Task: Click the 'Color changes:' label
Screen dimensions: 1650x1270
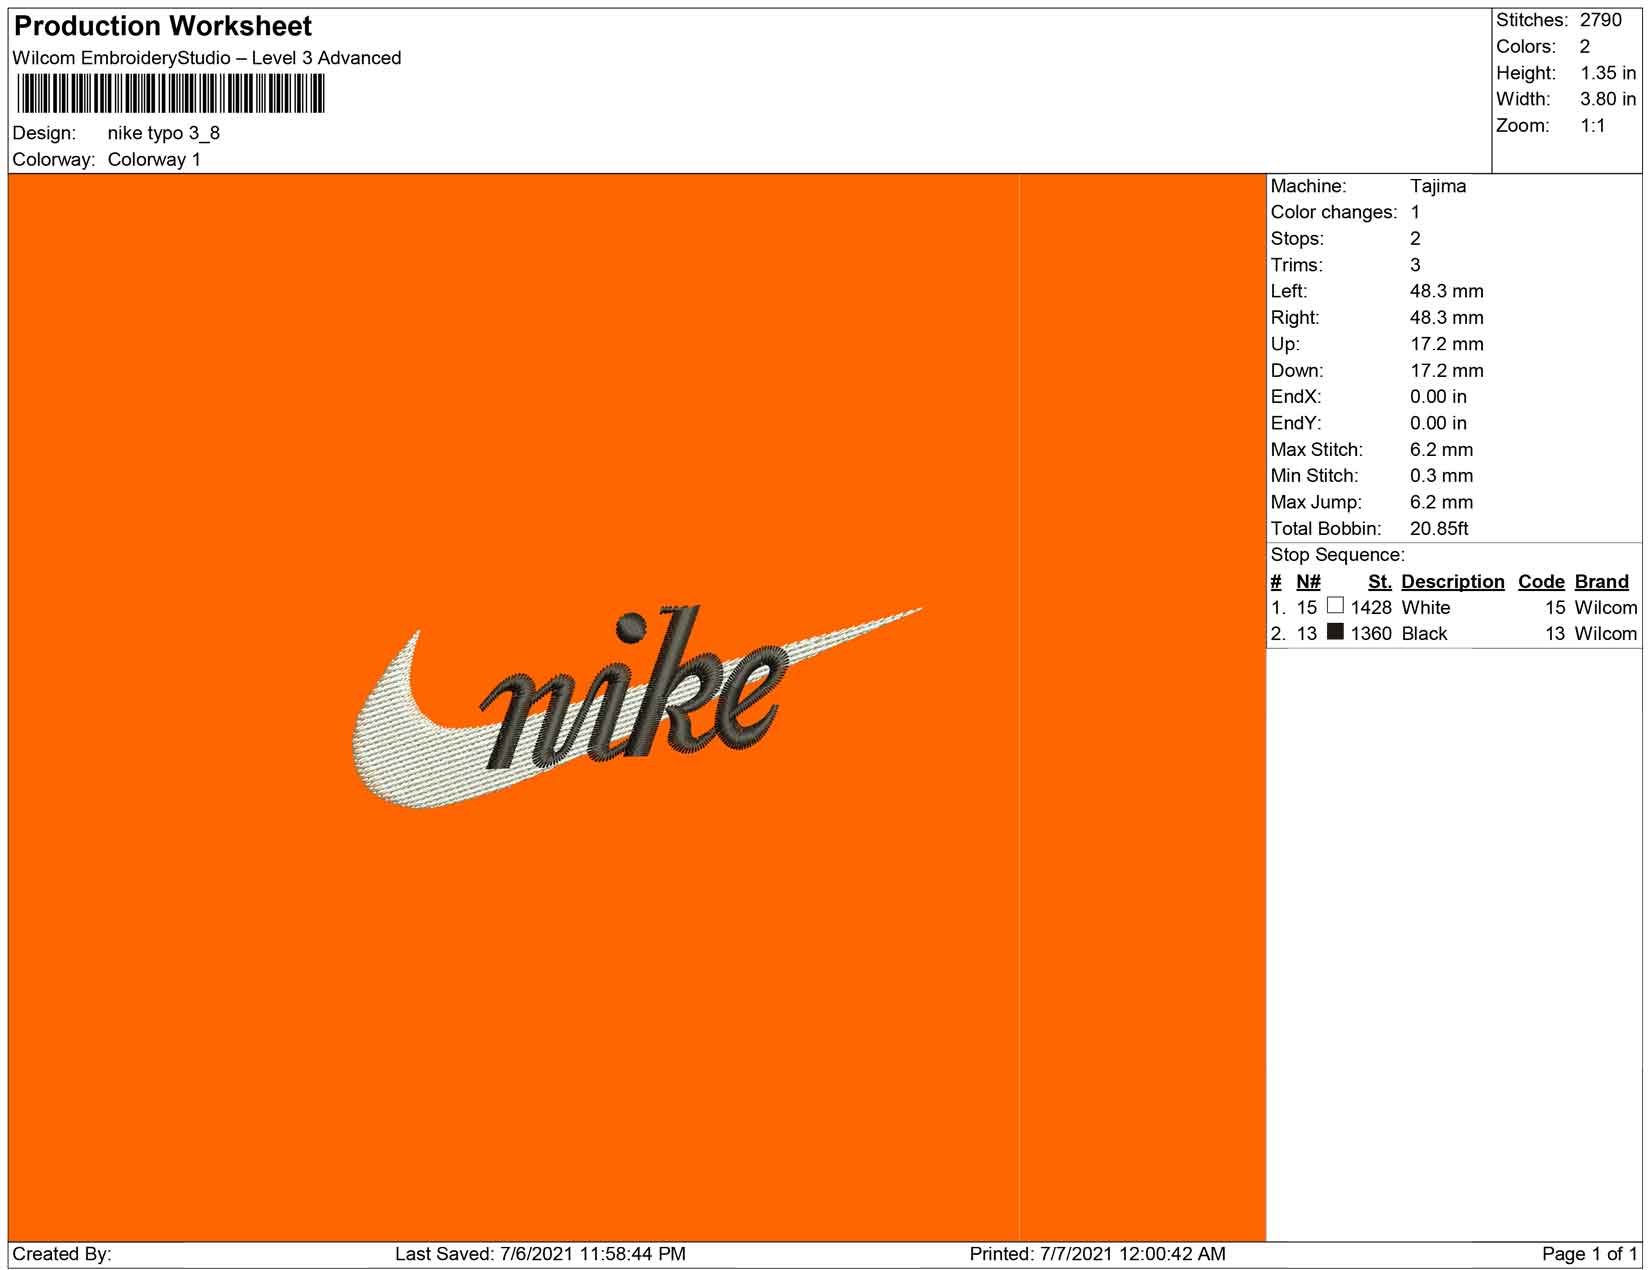Action: click(x=1334, y=212)
